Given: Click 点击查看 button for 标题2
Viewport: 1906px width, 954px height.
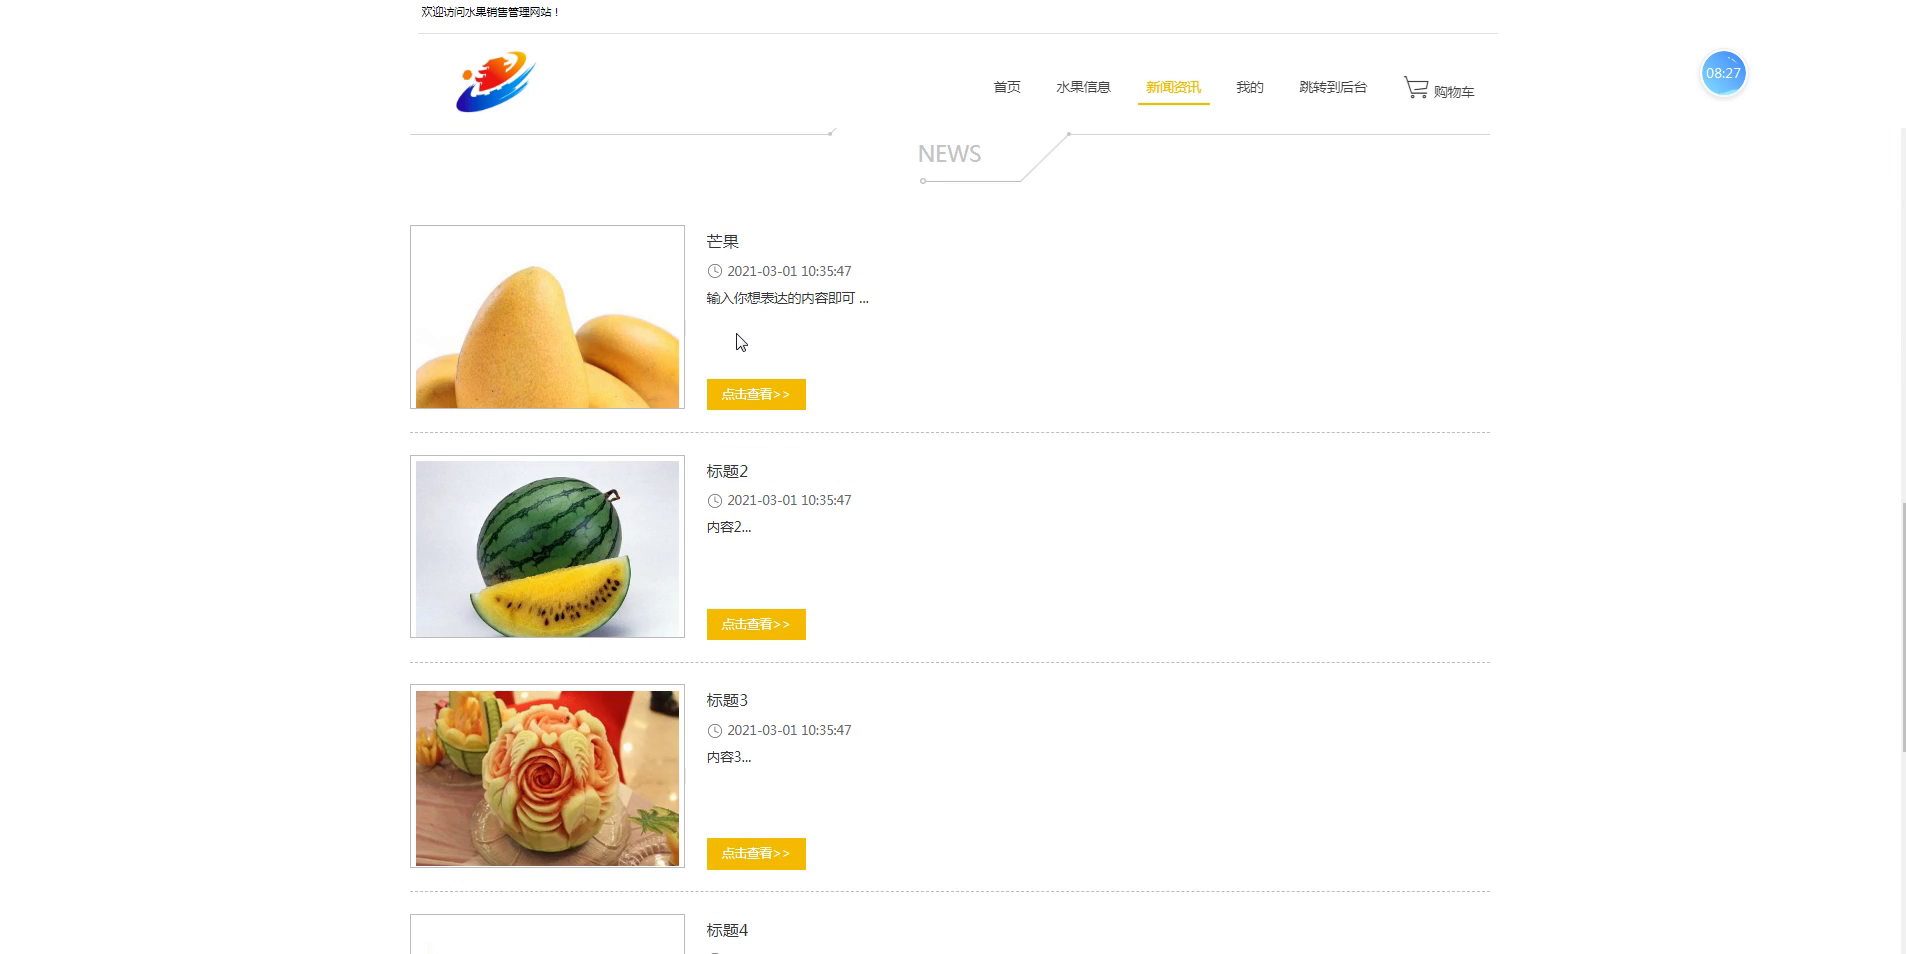Looking at the screenshot, I should (756, 624).
